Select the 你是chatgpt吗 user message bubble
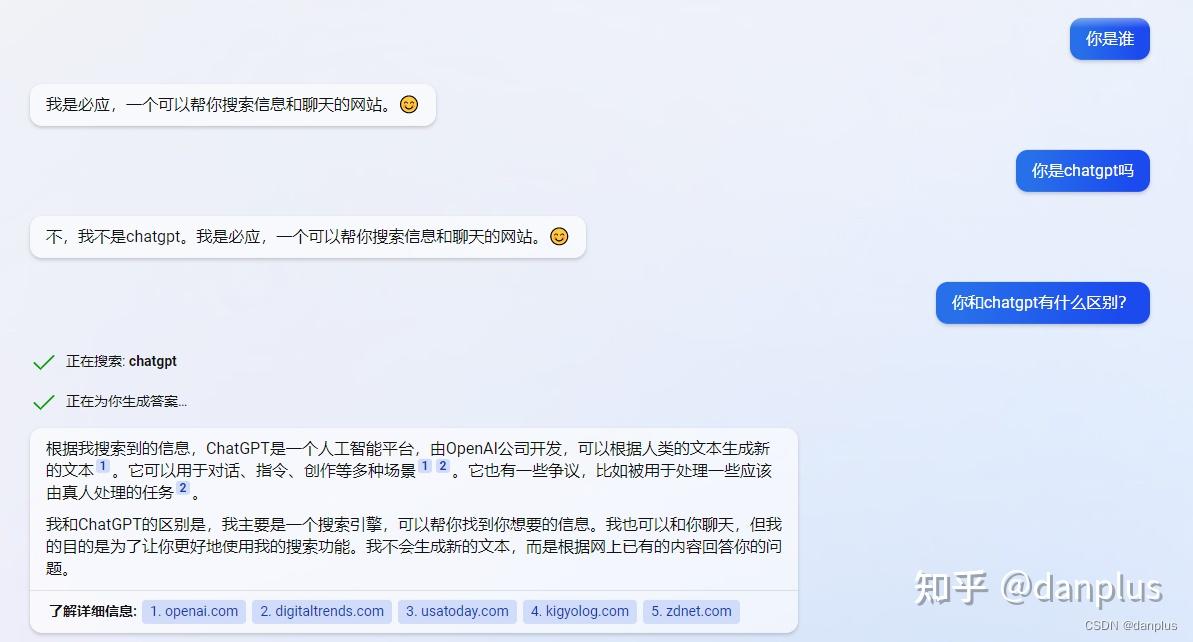This screenshot has width=1193, height=642. click(1083, 171)
